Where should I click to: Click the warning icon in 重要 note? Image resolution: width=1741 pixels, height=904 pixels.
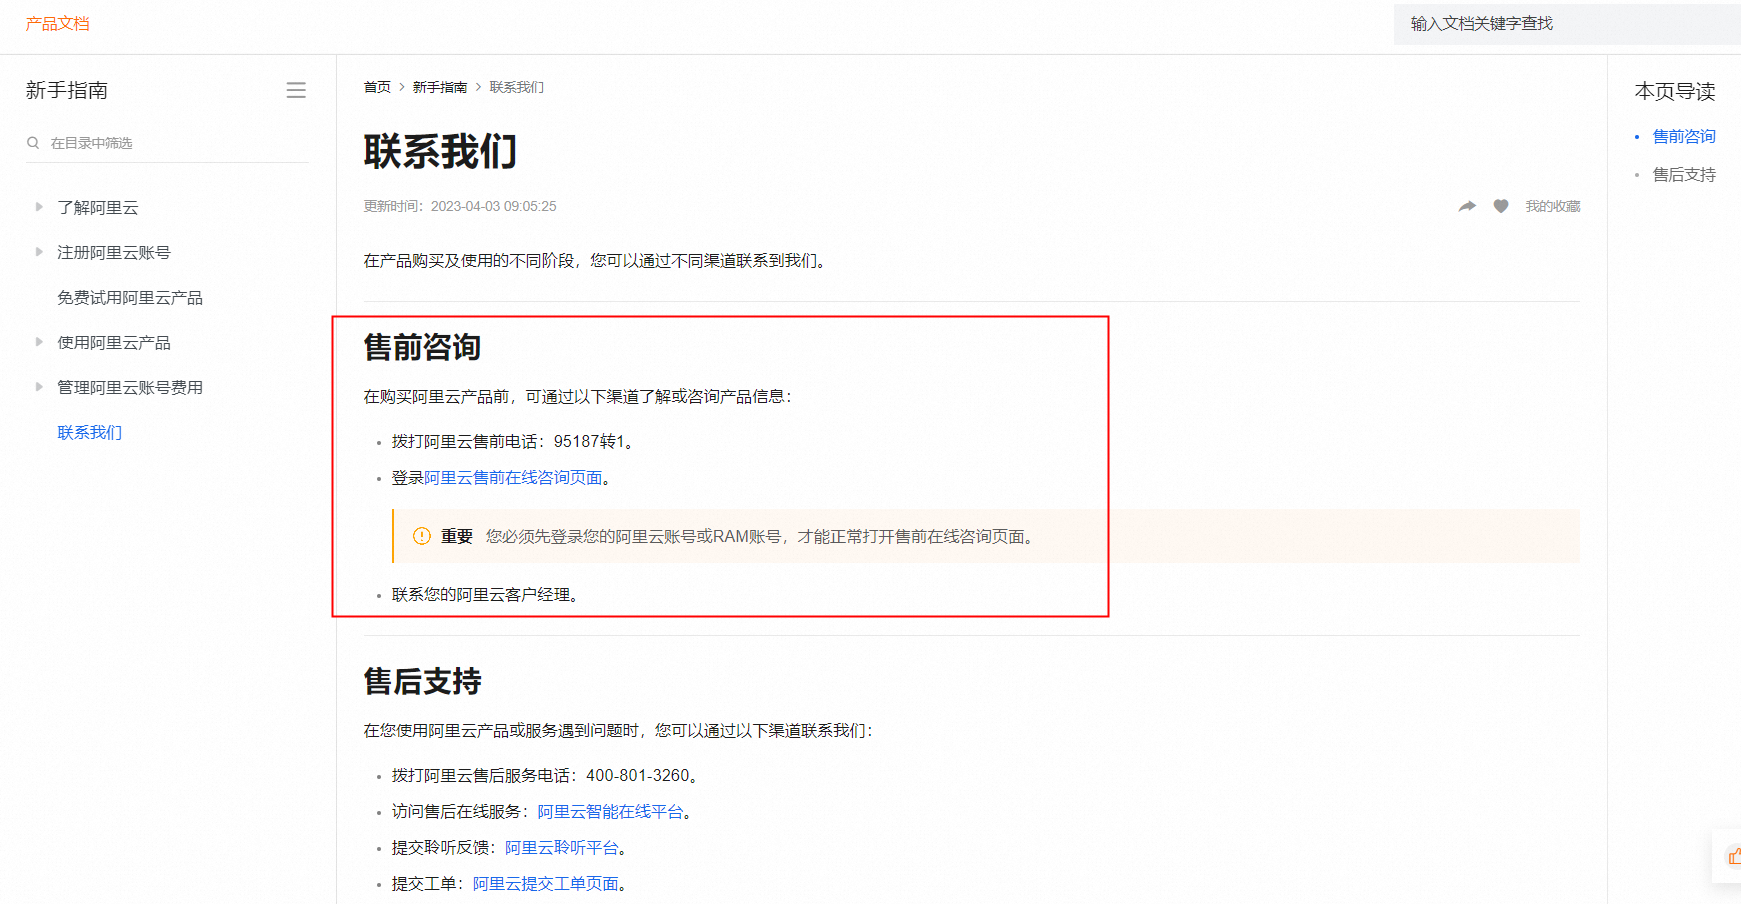click(422, 536)
